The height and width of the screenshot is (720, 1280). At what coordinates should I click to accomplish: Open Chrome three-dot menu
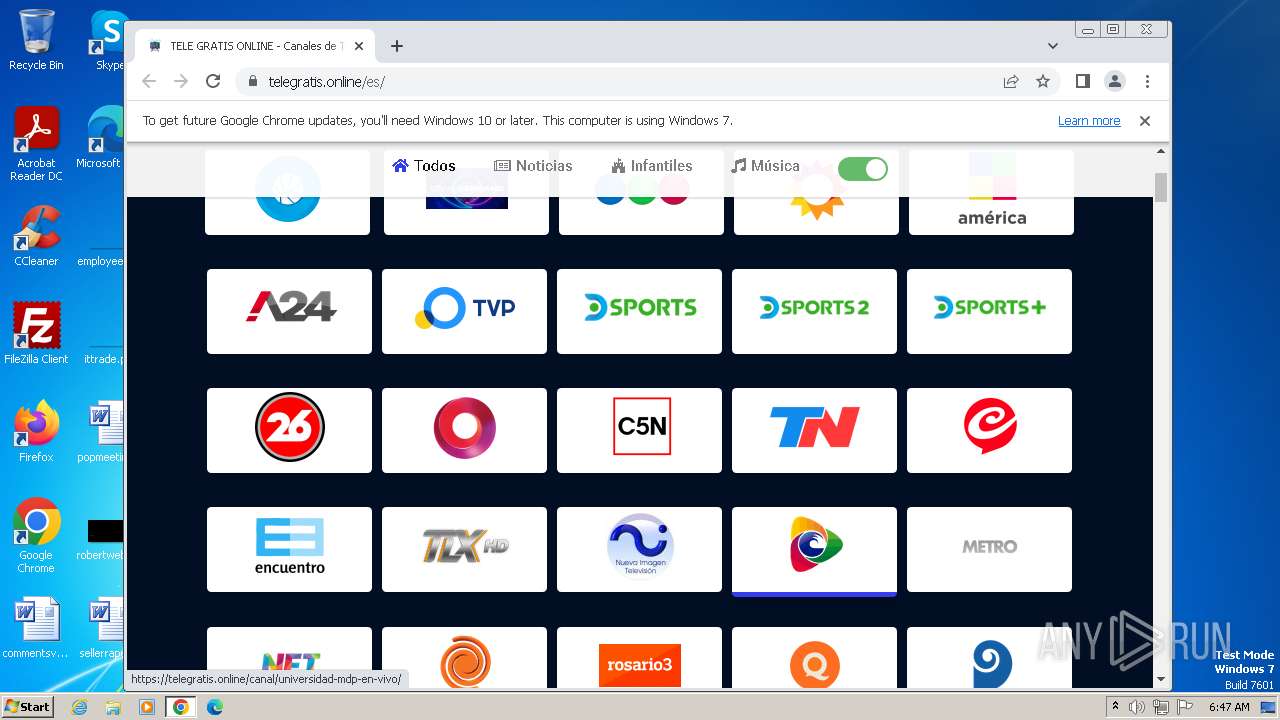pos(1147,81)
